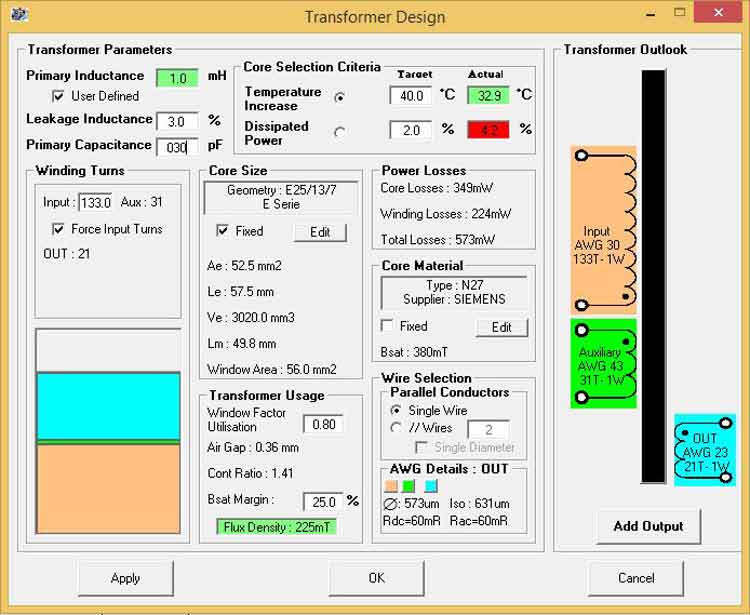Screen dimensions: 750x615
Task: Select the Dissipated Power radio button
Action: [x=340, y=131]
